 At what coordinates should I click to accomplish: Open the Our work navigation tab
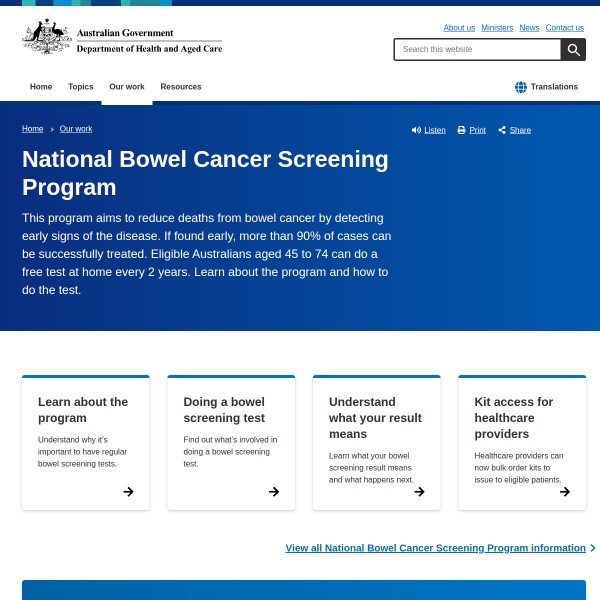pyautogui.click(x=127, y=87)
